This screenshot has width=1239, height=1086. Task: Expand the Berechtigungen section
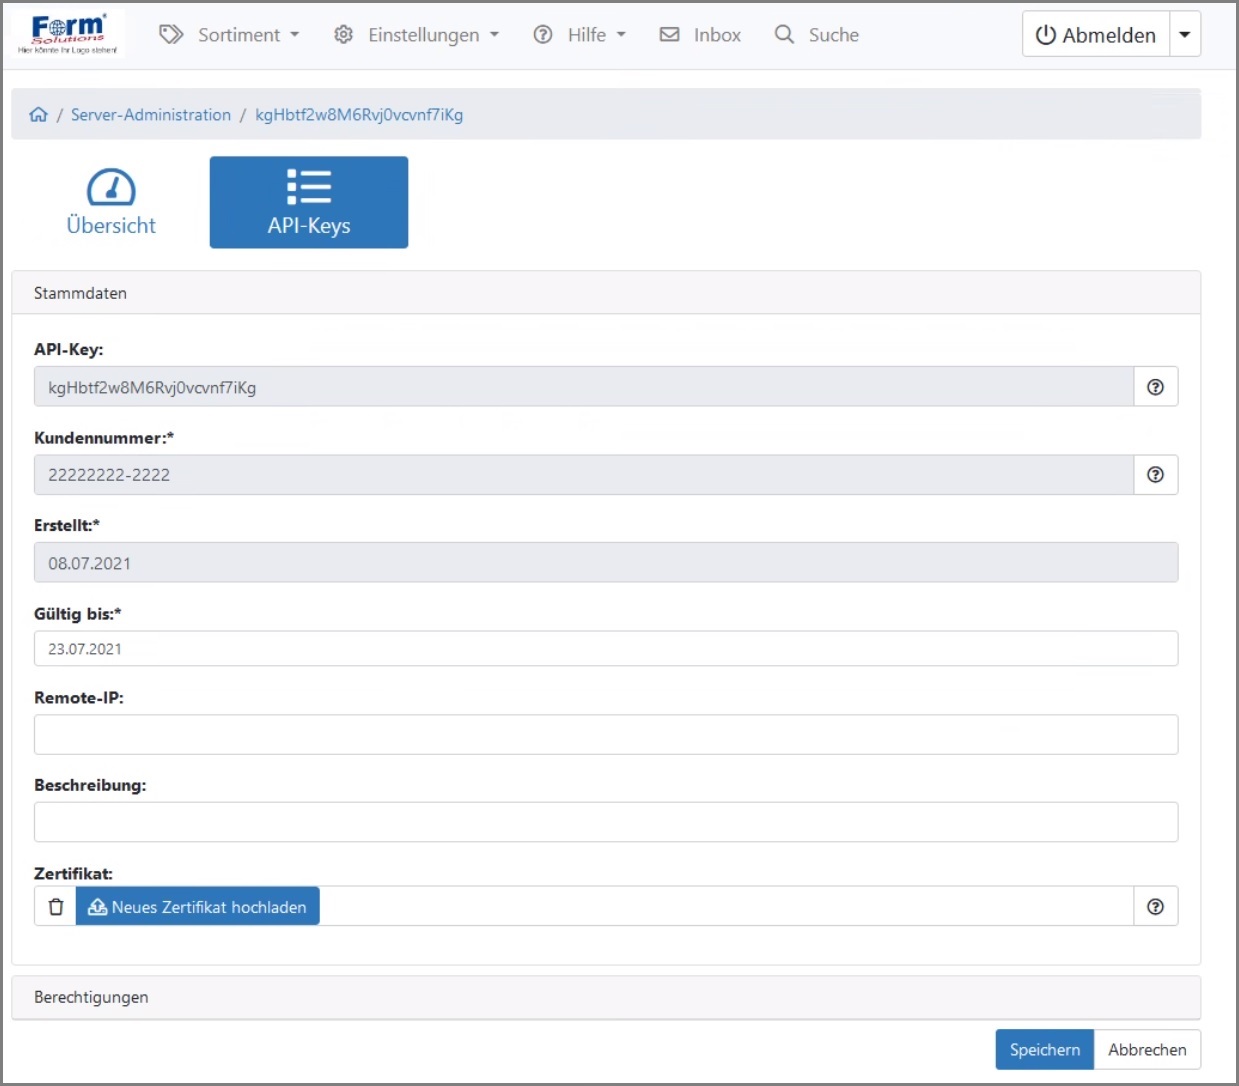[x=91, y=997]
